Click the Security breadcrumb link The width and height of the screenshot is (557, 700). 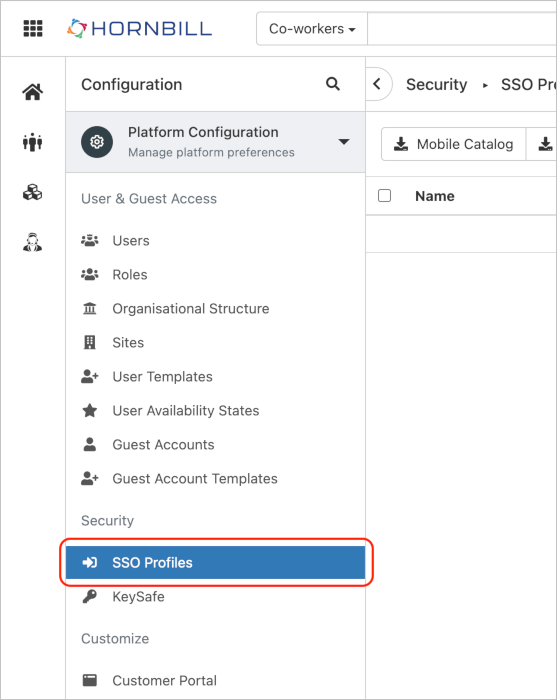pyautogui.click(x=436, y=84)
